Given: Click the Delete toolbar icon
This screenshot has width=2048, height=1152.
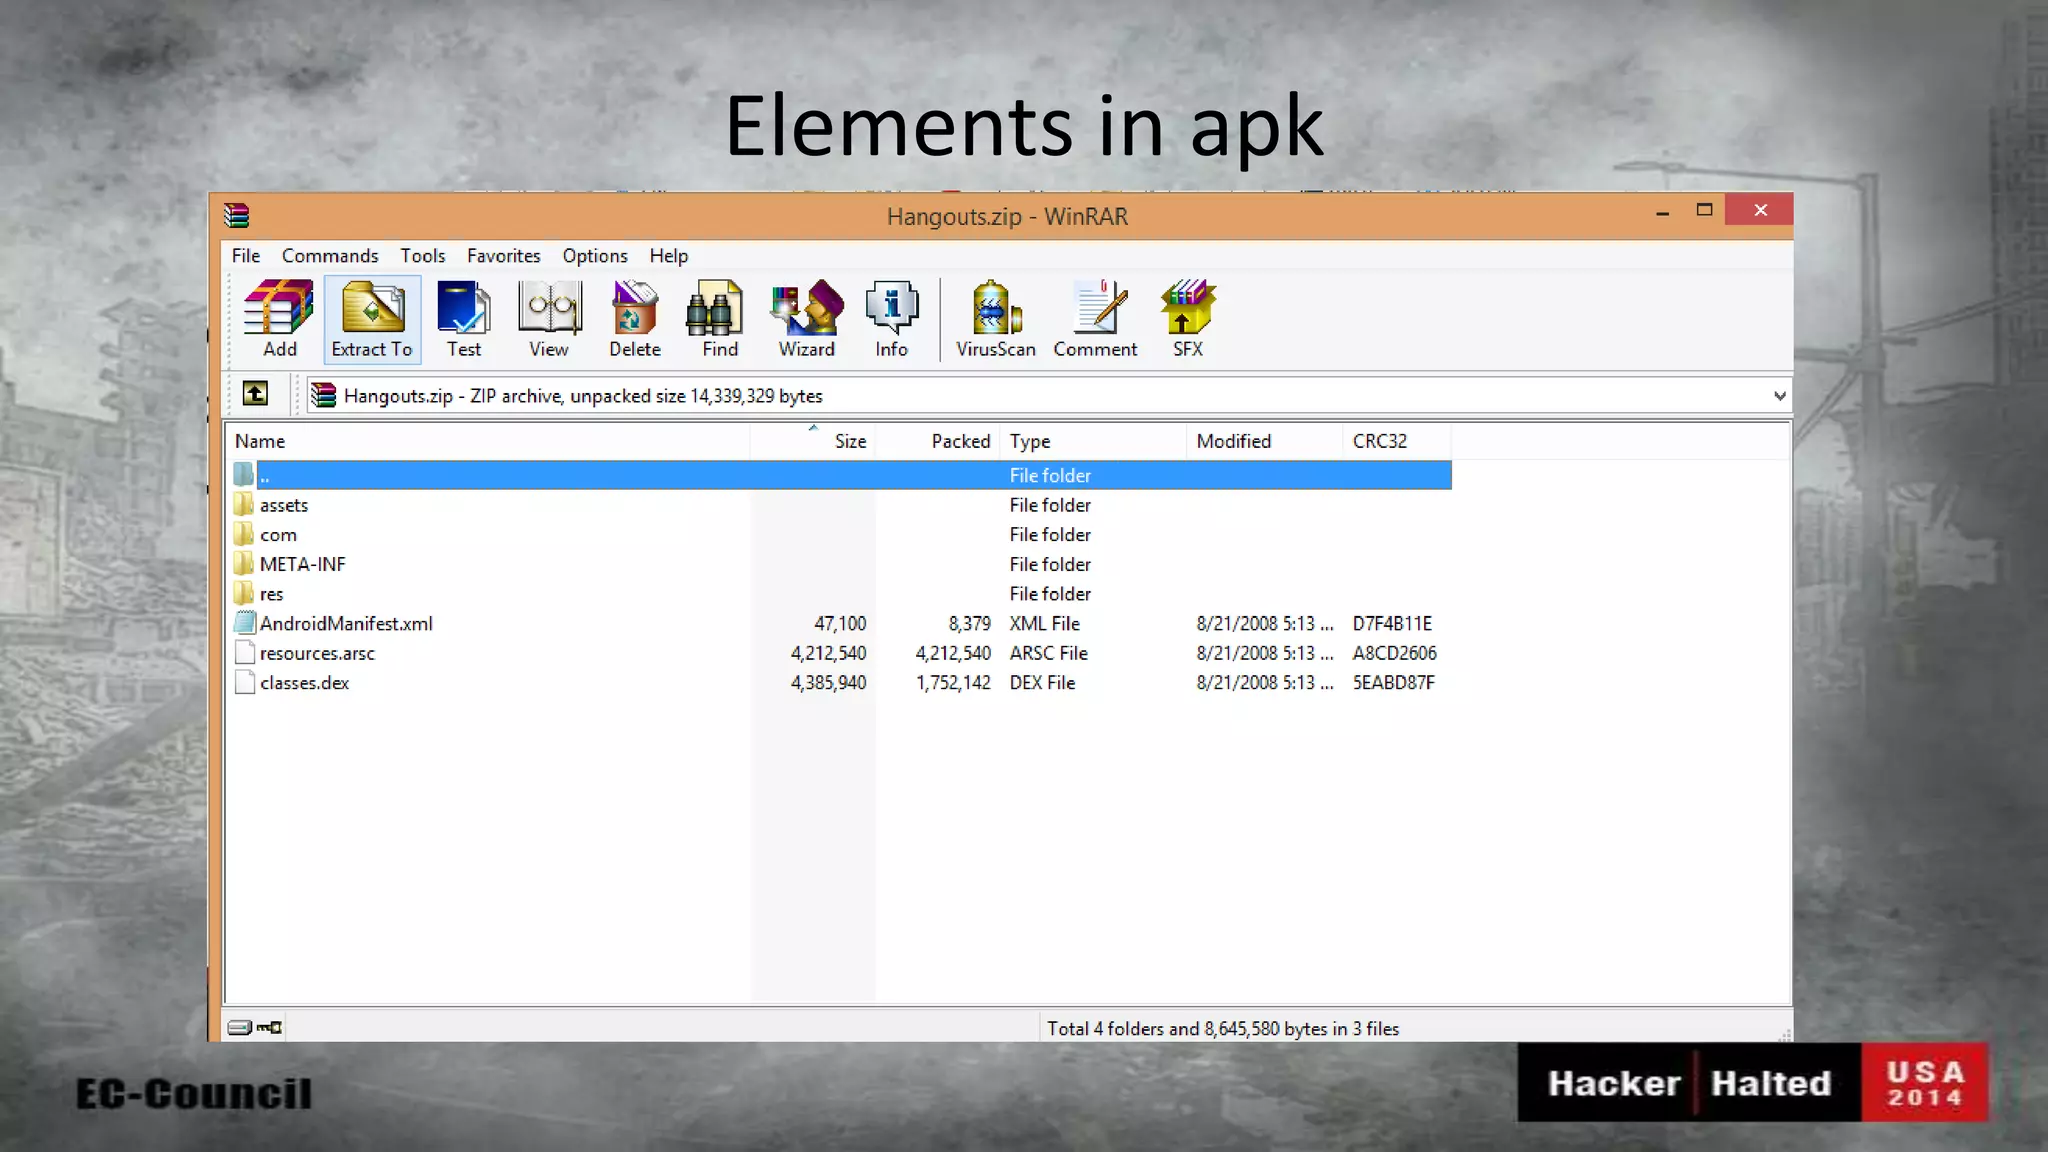Looking at the screenshot, I should click(x=635, y=318).
